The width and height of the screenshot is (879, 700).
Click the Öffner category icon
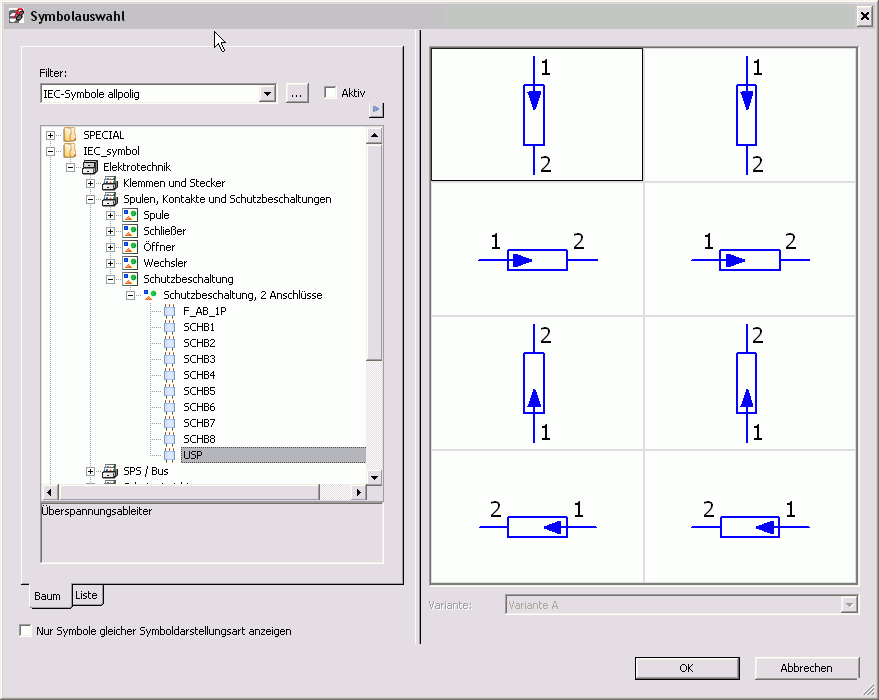(x=130, y=247)
